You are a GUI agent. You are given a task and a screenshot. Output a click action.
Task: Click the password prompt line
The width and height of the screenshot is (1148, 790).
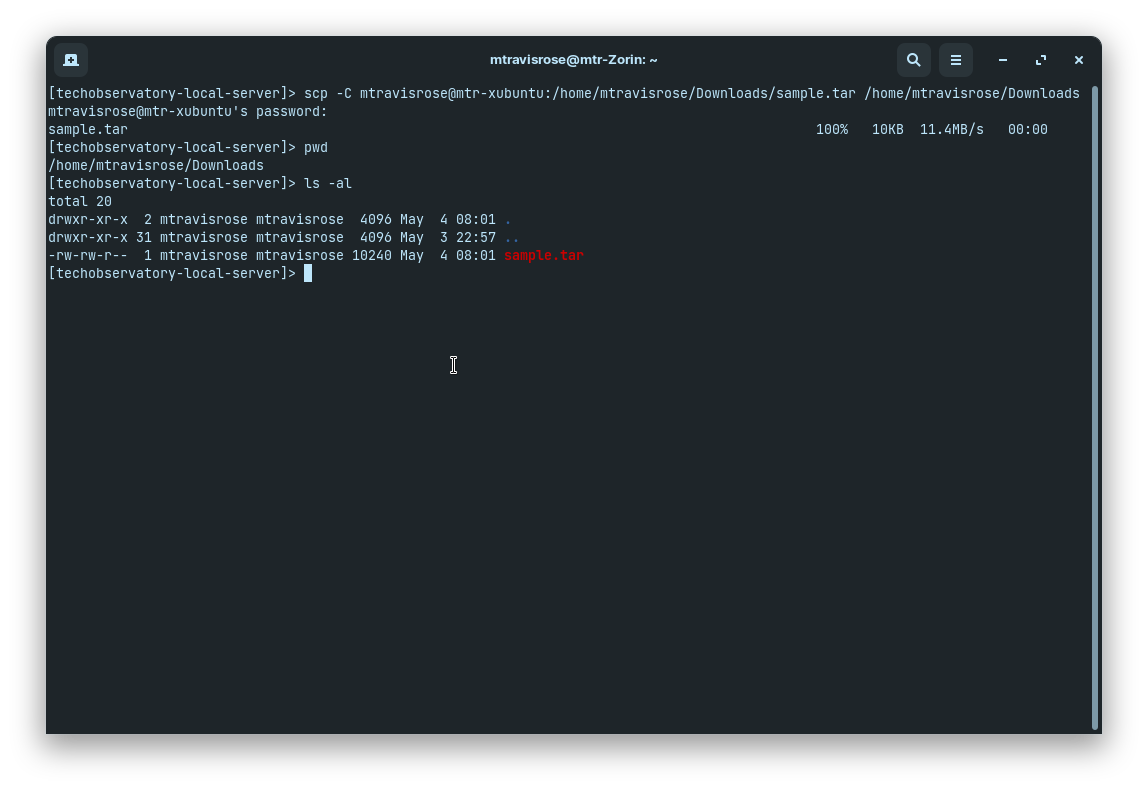188,112
